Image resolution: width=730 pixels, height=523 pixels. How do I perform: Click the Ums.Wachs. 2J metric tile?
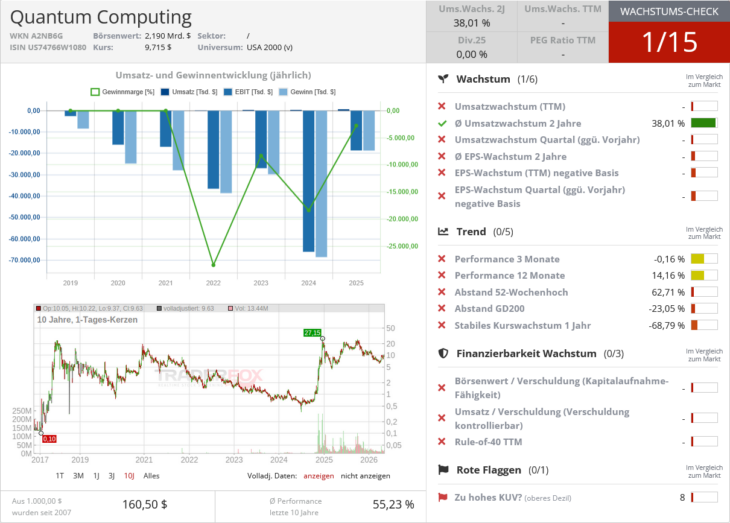472,16
